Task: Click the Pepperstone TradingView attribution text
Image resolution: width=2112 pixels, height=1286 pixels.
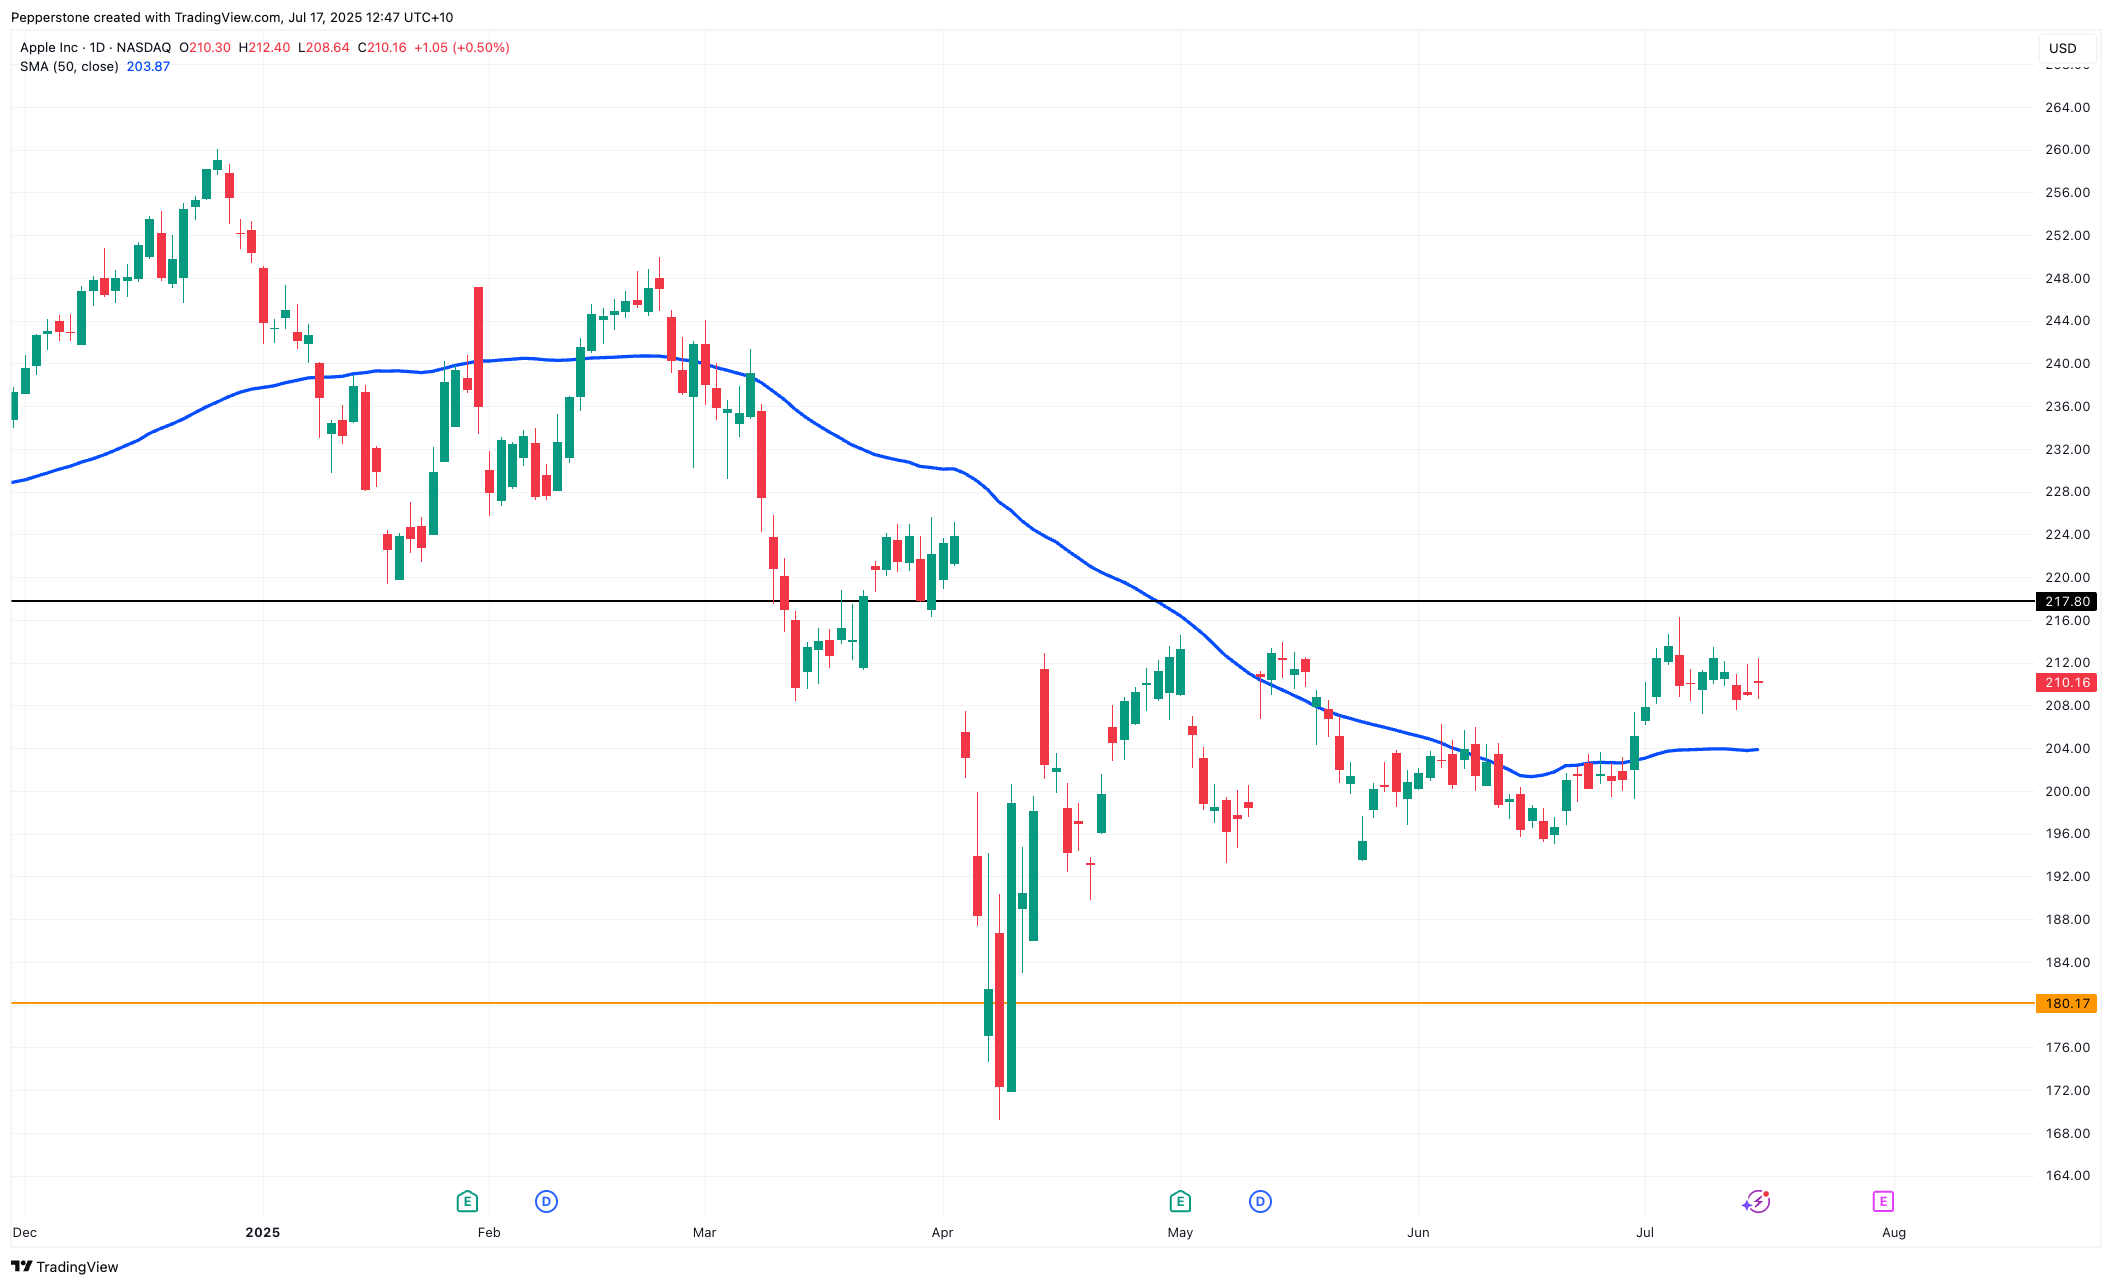Action: [x=232, y=17]
